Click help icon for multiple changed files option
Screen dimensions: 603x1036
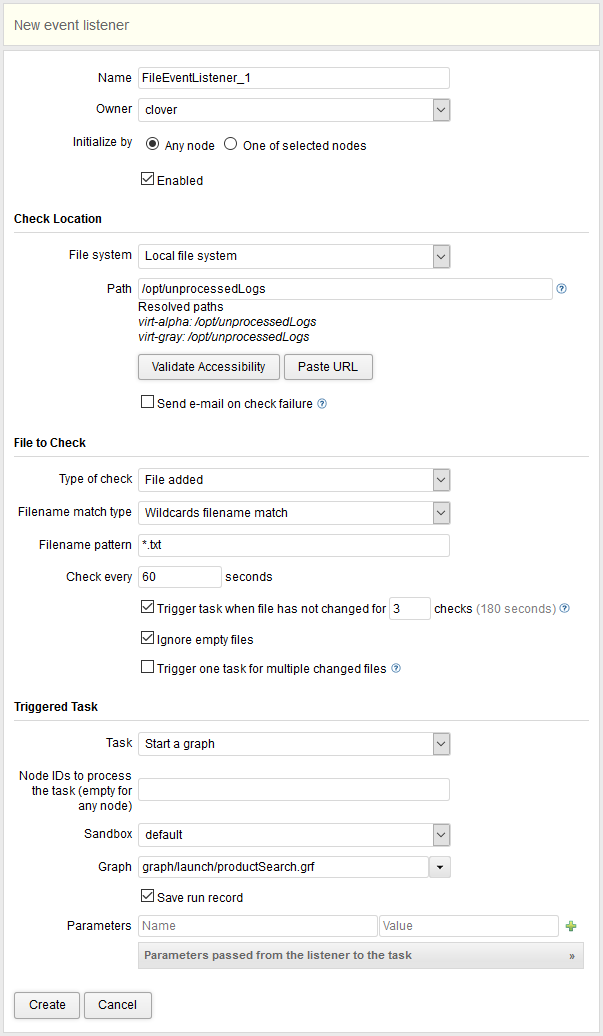tap(396, 668)
